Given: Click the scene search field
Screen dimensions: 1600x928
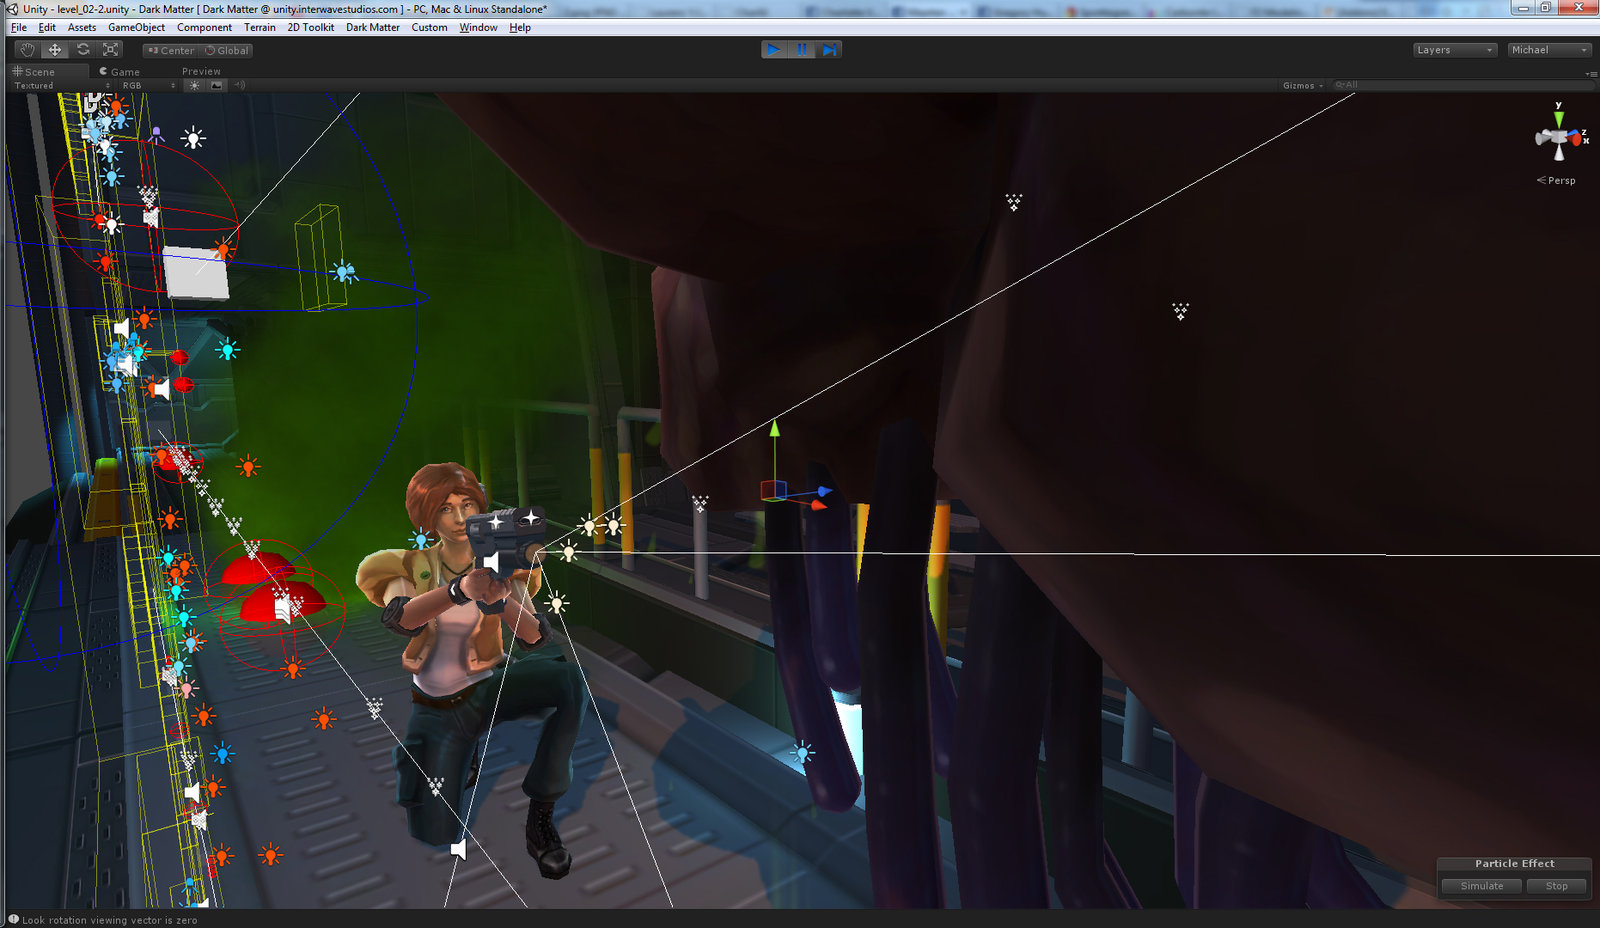Looking at the screenshot, I should coord(1462,85).
